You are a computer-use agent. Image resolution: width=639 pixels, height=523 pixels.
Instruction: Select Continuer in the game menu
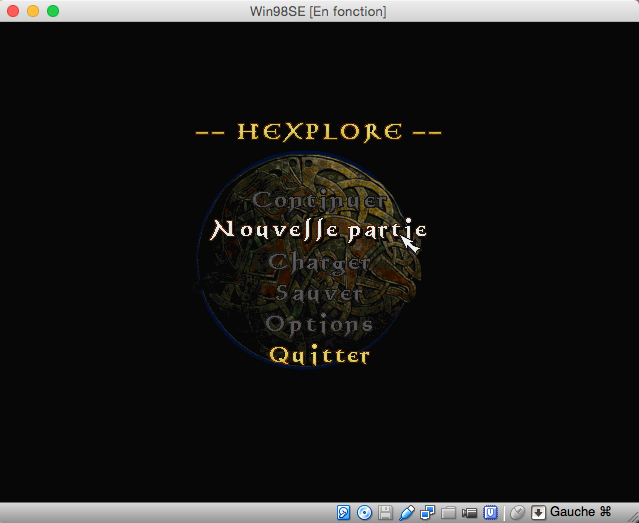click(319, 200)
